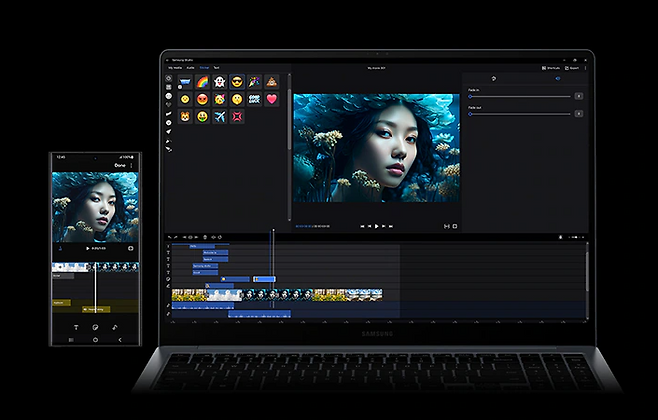Click the laptop timeline video thumbnail strip
This screenshot has height=420, width=658.
pyautogui.click(x=276, y=294)
